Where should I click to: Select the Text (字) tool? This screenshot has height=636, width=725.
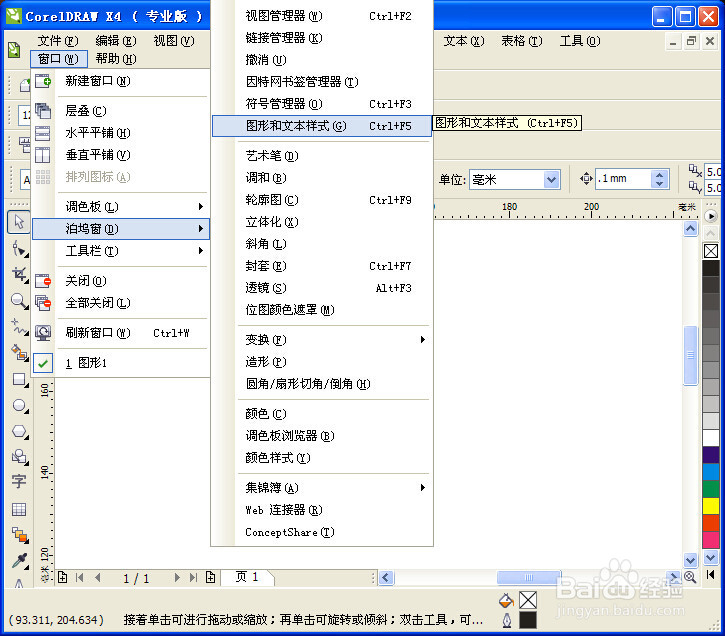(18, 482)
